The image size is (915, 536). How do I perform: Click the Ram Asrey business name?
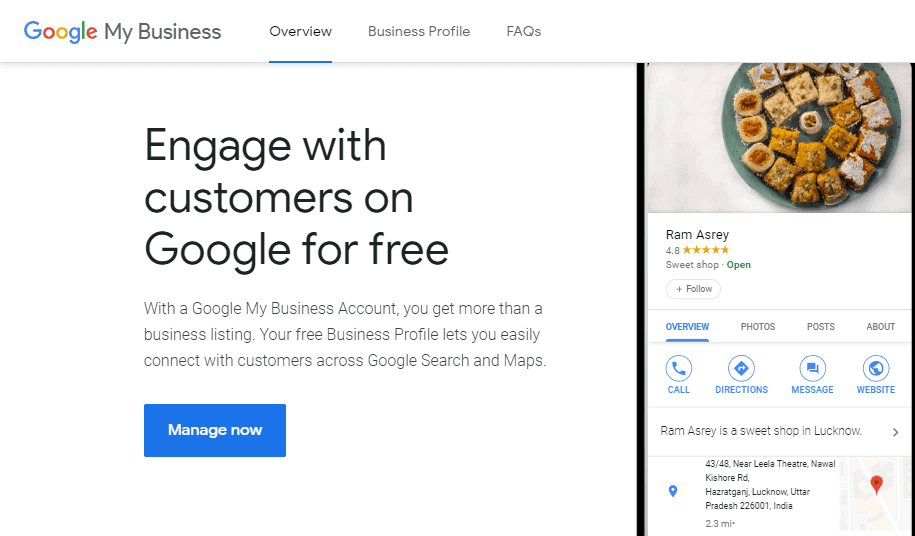(x=697, y=235)
